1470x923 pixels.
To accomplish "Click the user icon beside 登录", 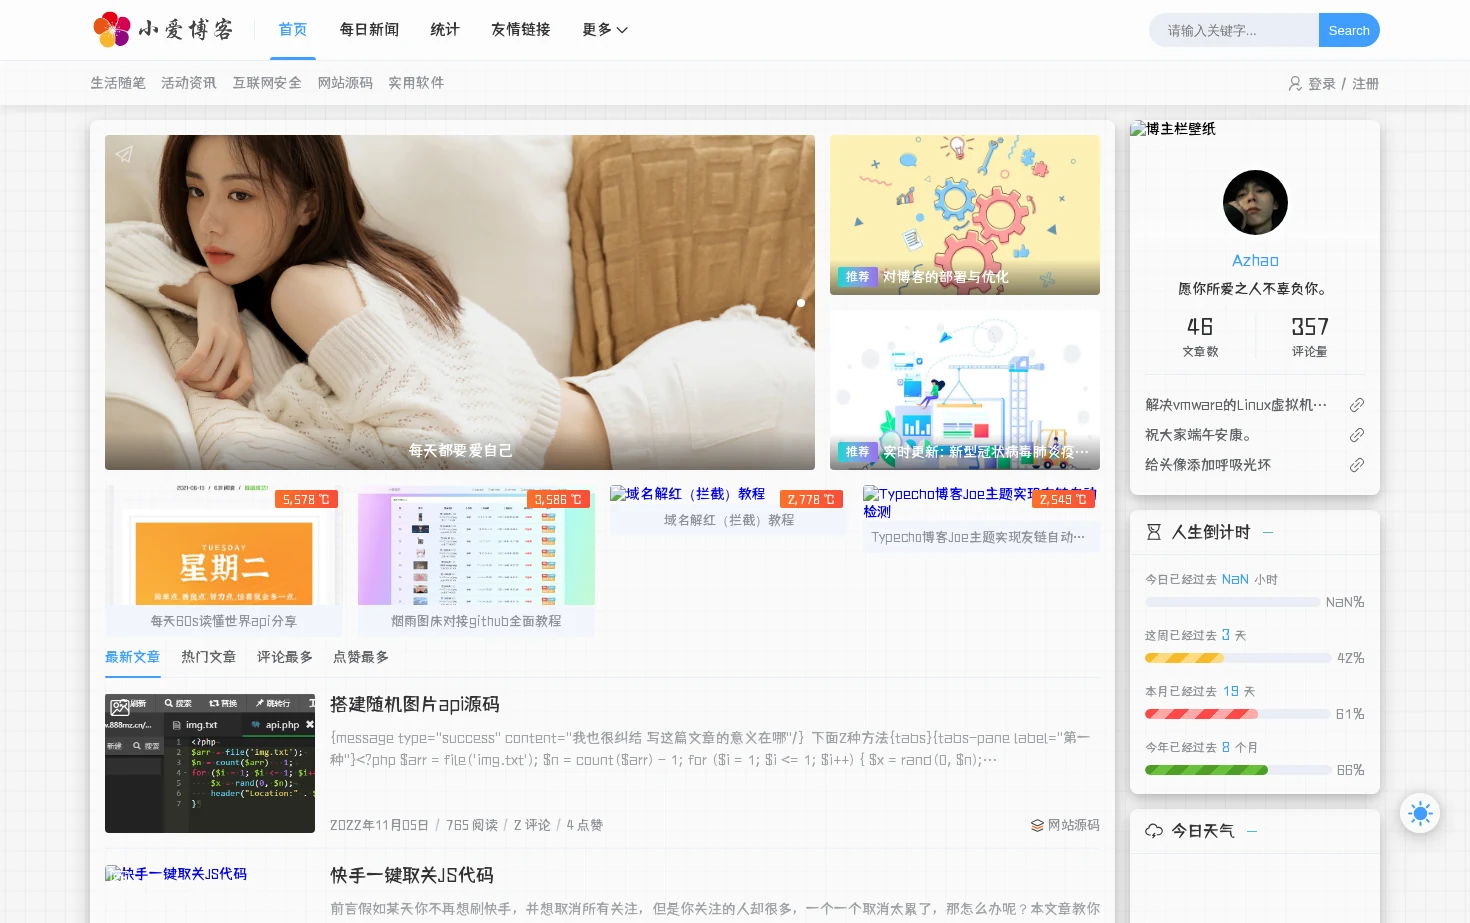I will click(x=1295, y=84).
